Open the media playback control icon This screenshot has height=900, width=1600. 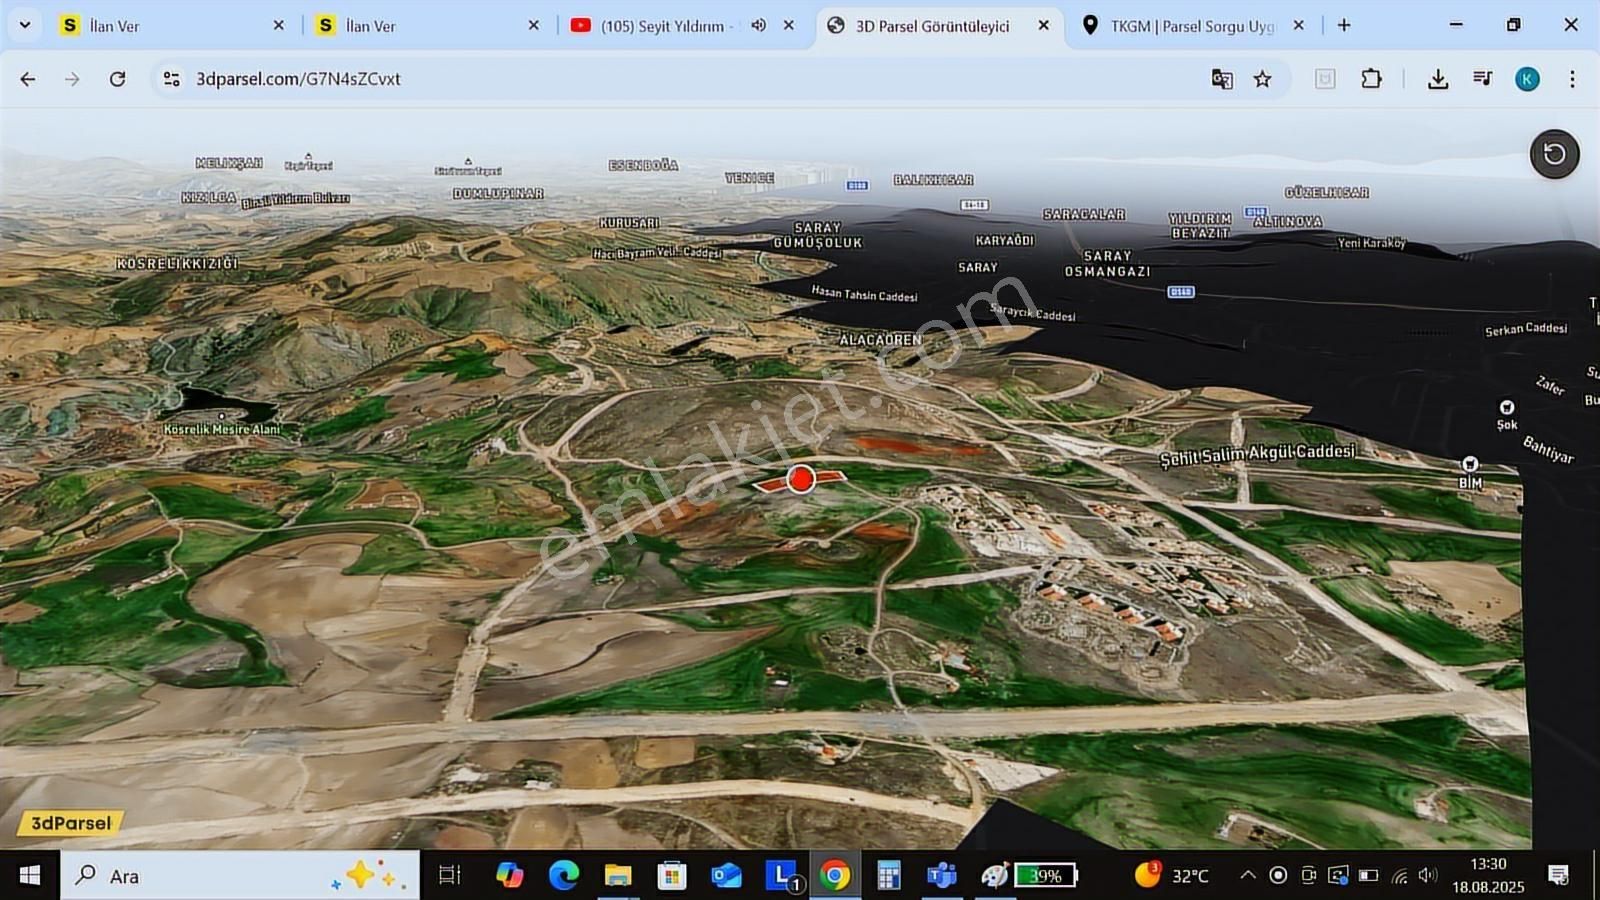tap(1483, 78)
